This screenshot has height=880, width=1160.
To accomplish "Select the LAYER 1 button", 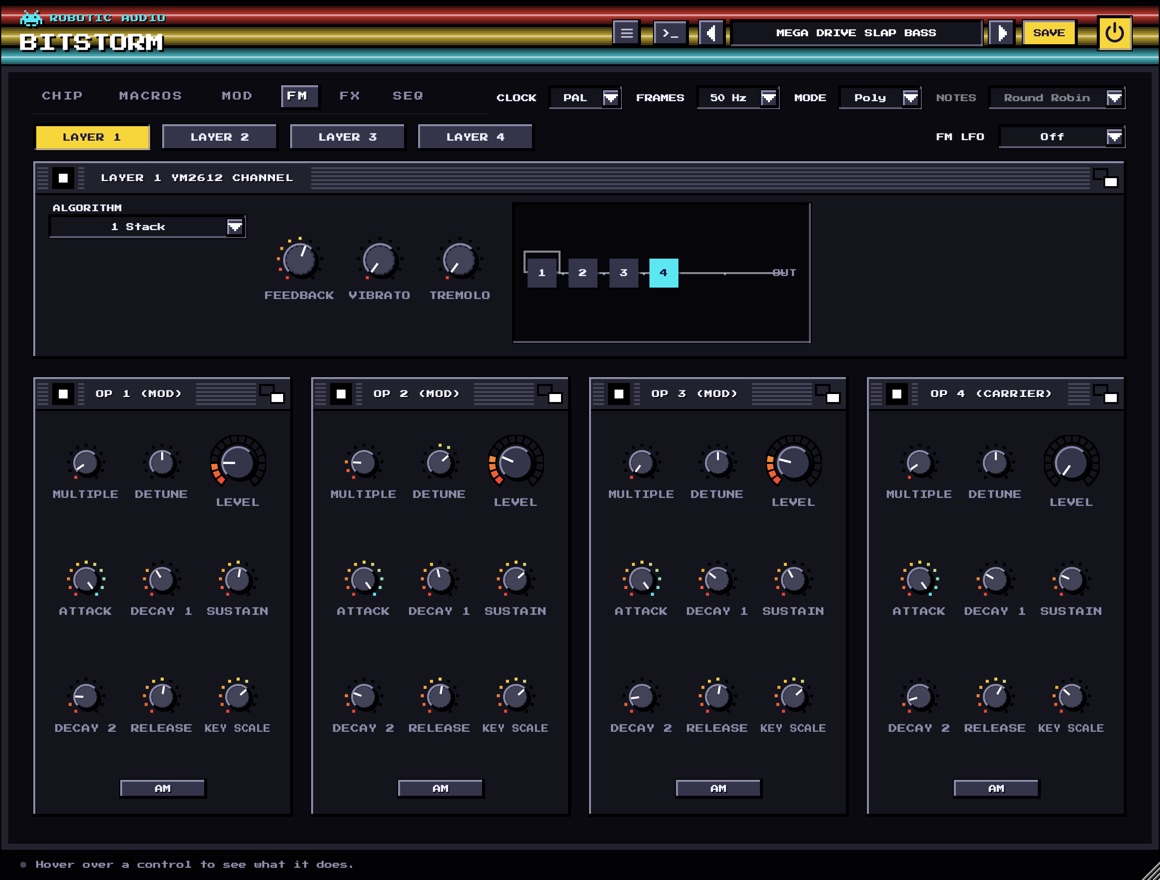I will [x=92, y=137].
